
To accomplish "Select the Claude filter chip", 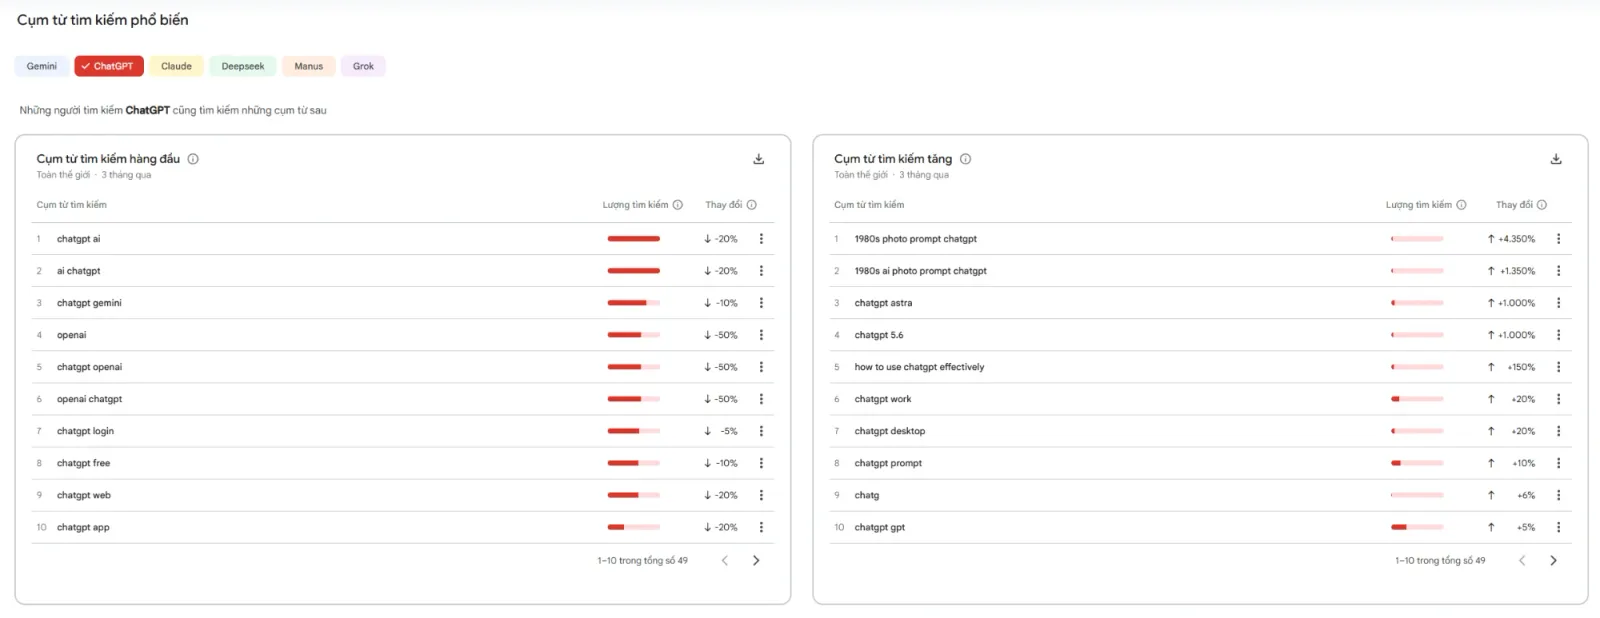I will coord(177,66).
